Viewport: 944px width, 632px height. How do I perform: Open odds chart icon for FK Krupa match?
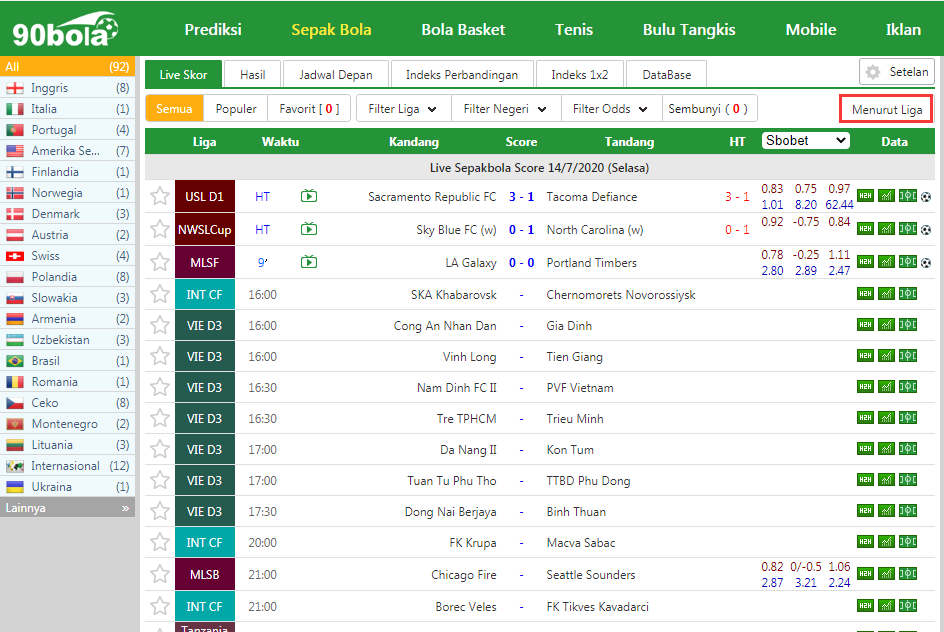point(886,542)
